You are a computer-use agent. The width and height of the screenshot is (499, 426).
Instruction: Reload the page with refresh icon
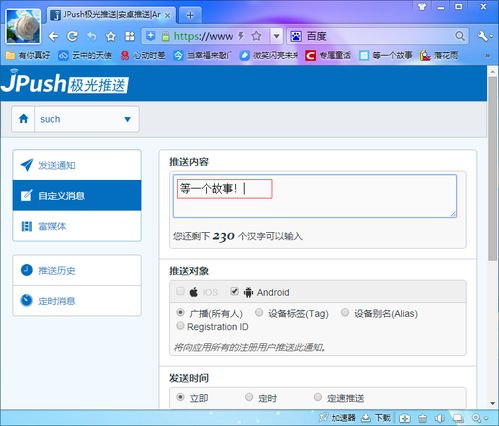pos(72,36)
